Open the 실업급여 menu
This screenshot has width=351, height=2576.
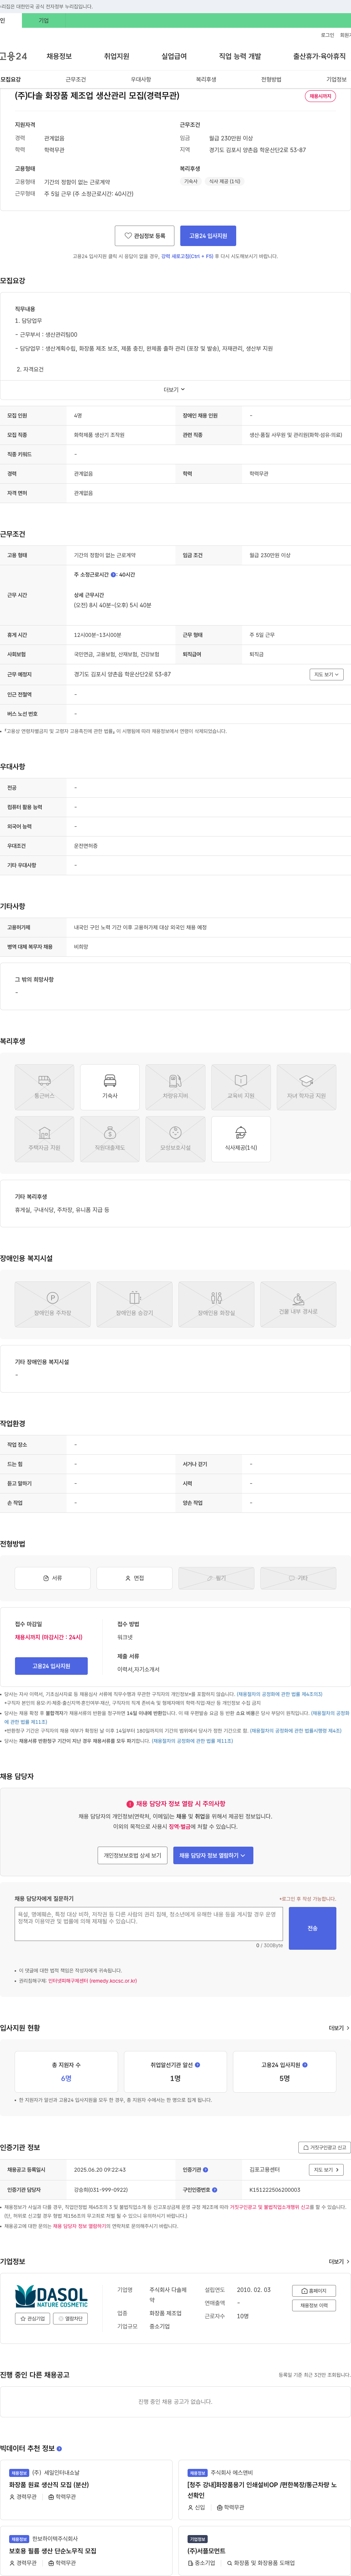click(174, 56)
